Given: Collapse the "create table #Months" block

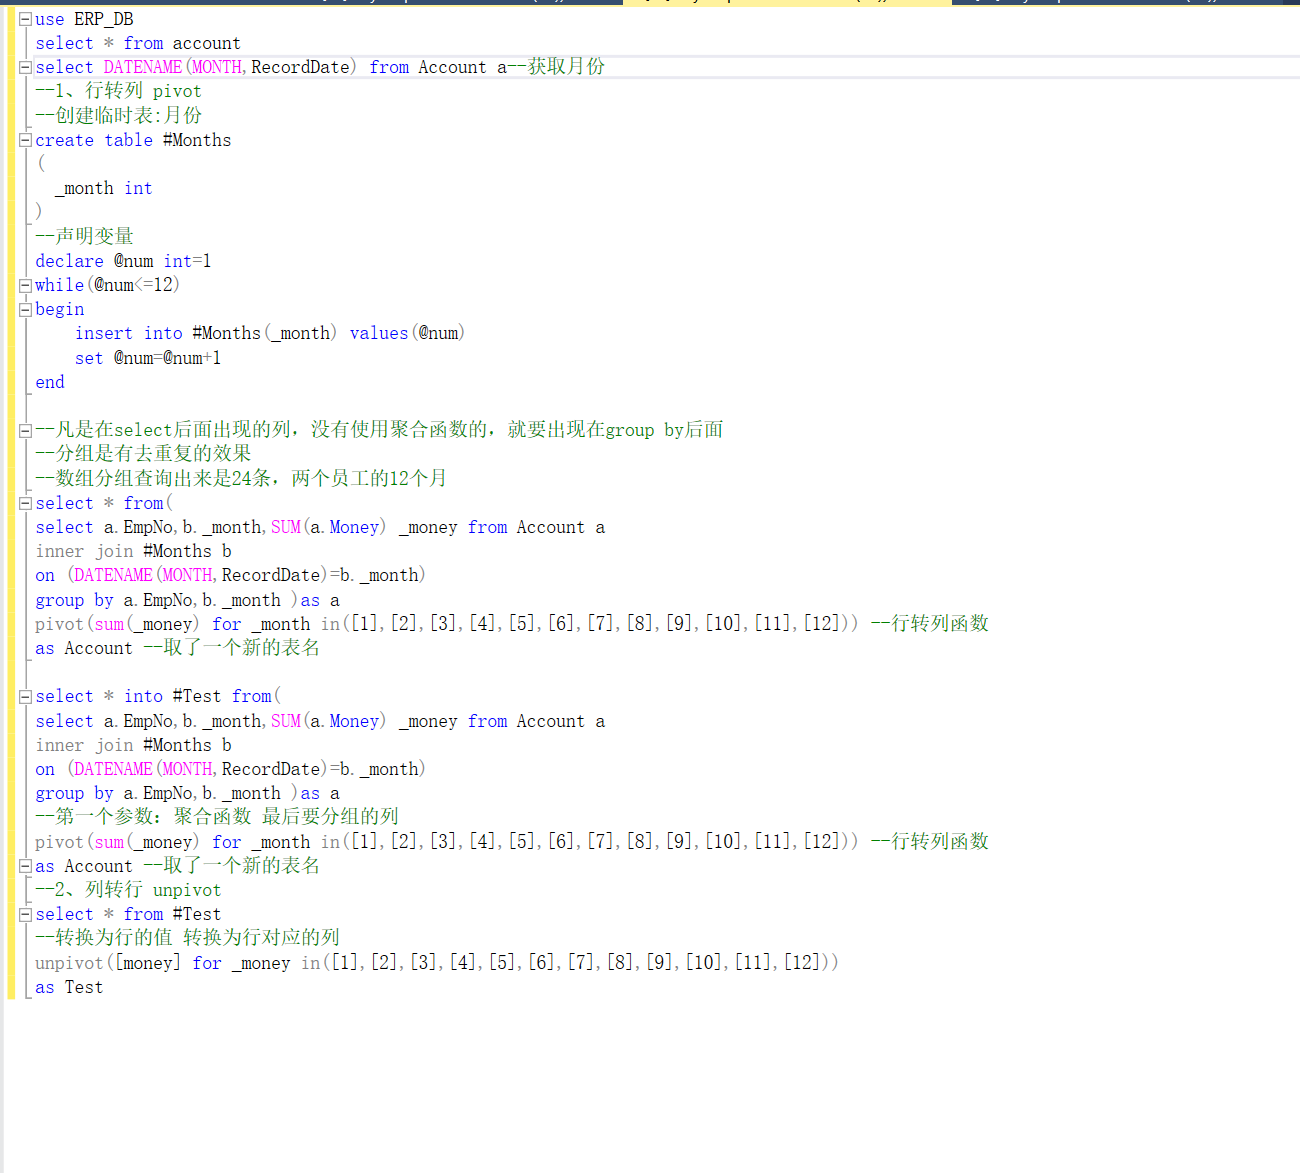Looking at the screenshot, I should pos(24,140).
